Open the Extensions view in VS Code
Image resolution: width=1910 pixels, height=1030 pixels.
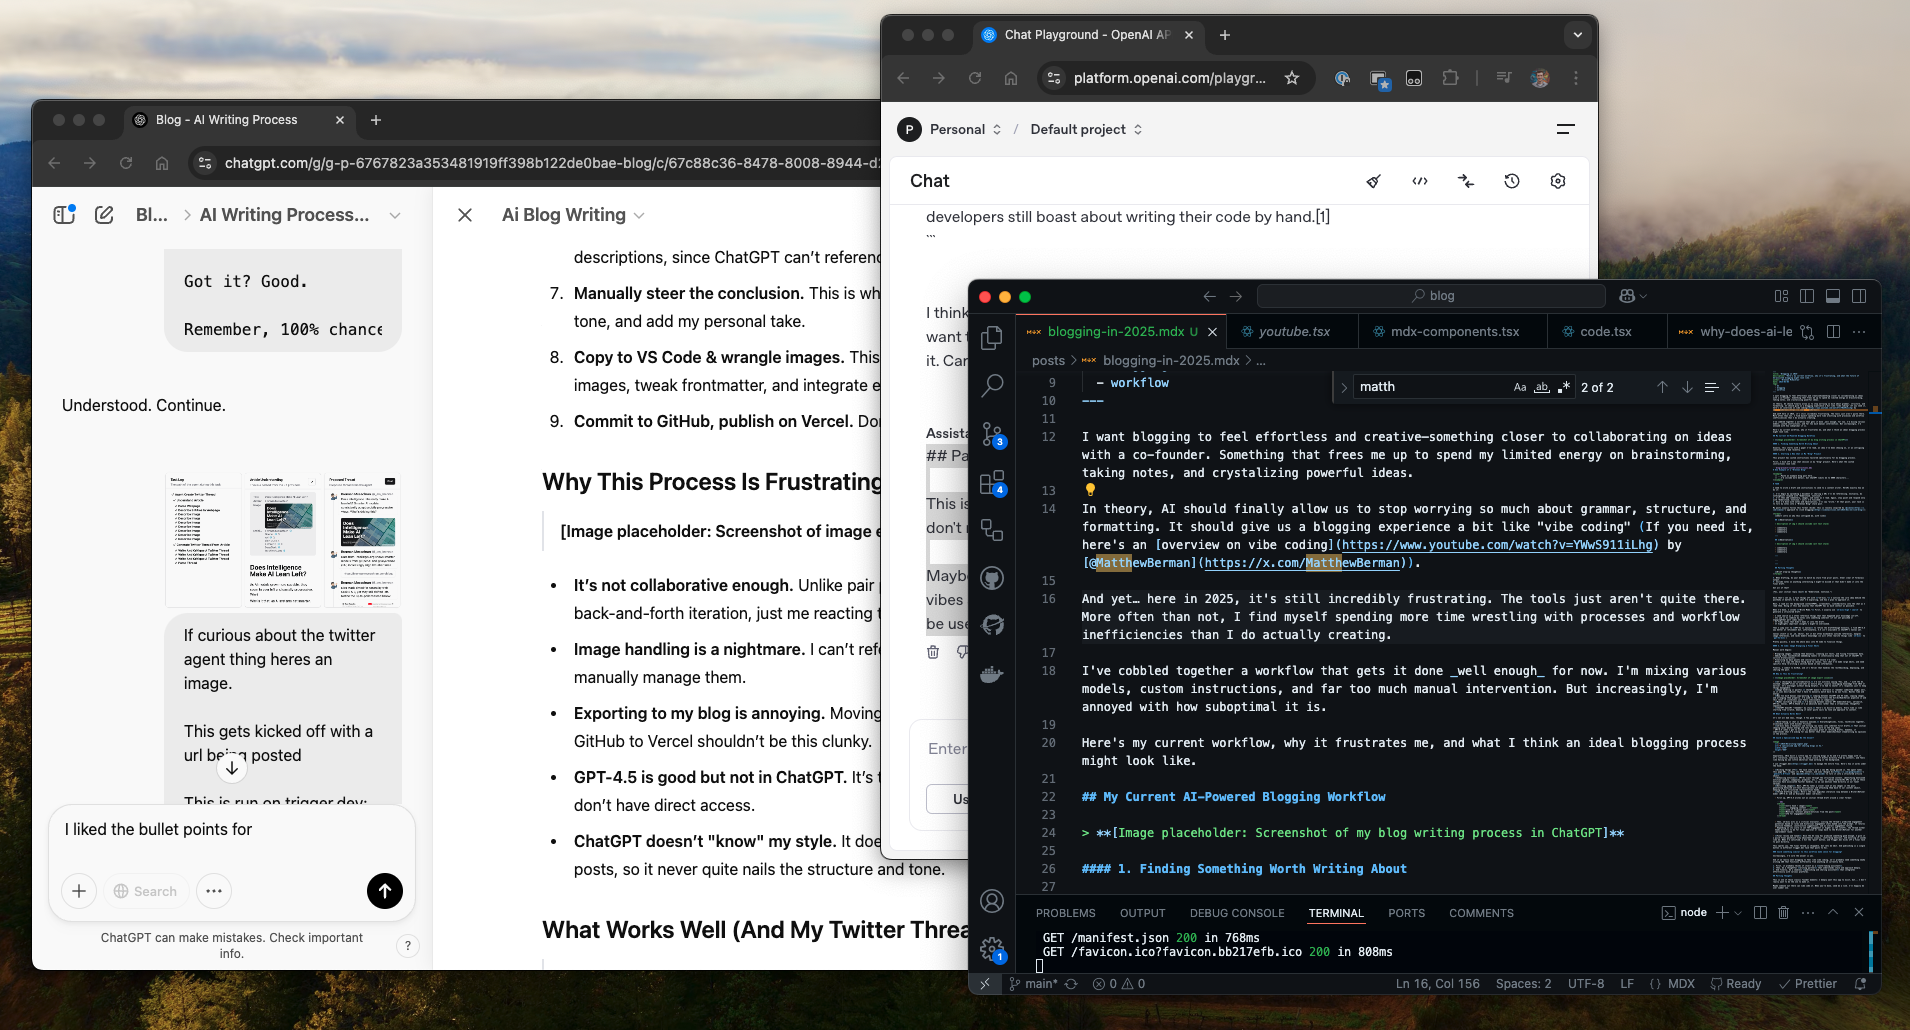point(992,483)
